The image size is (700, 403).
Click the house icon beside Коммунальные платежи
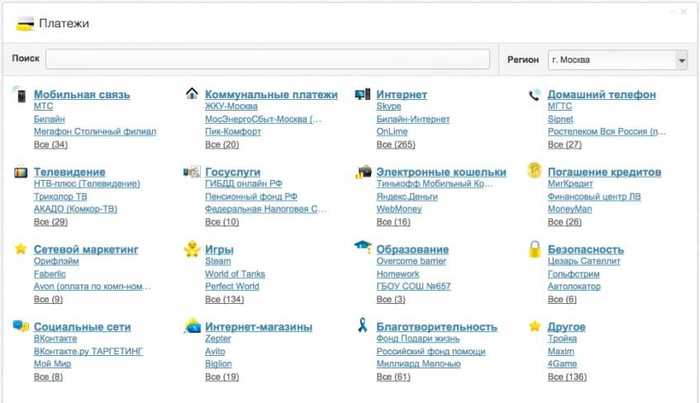pos(192,93)
